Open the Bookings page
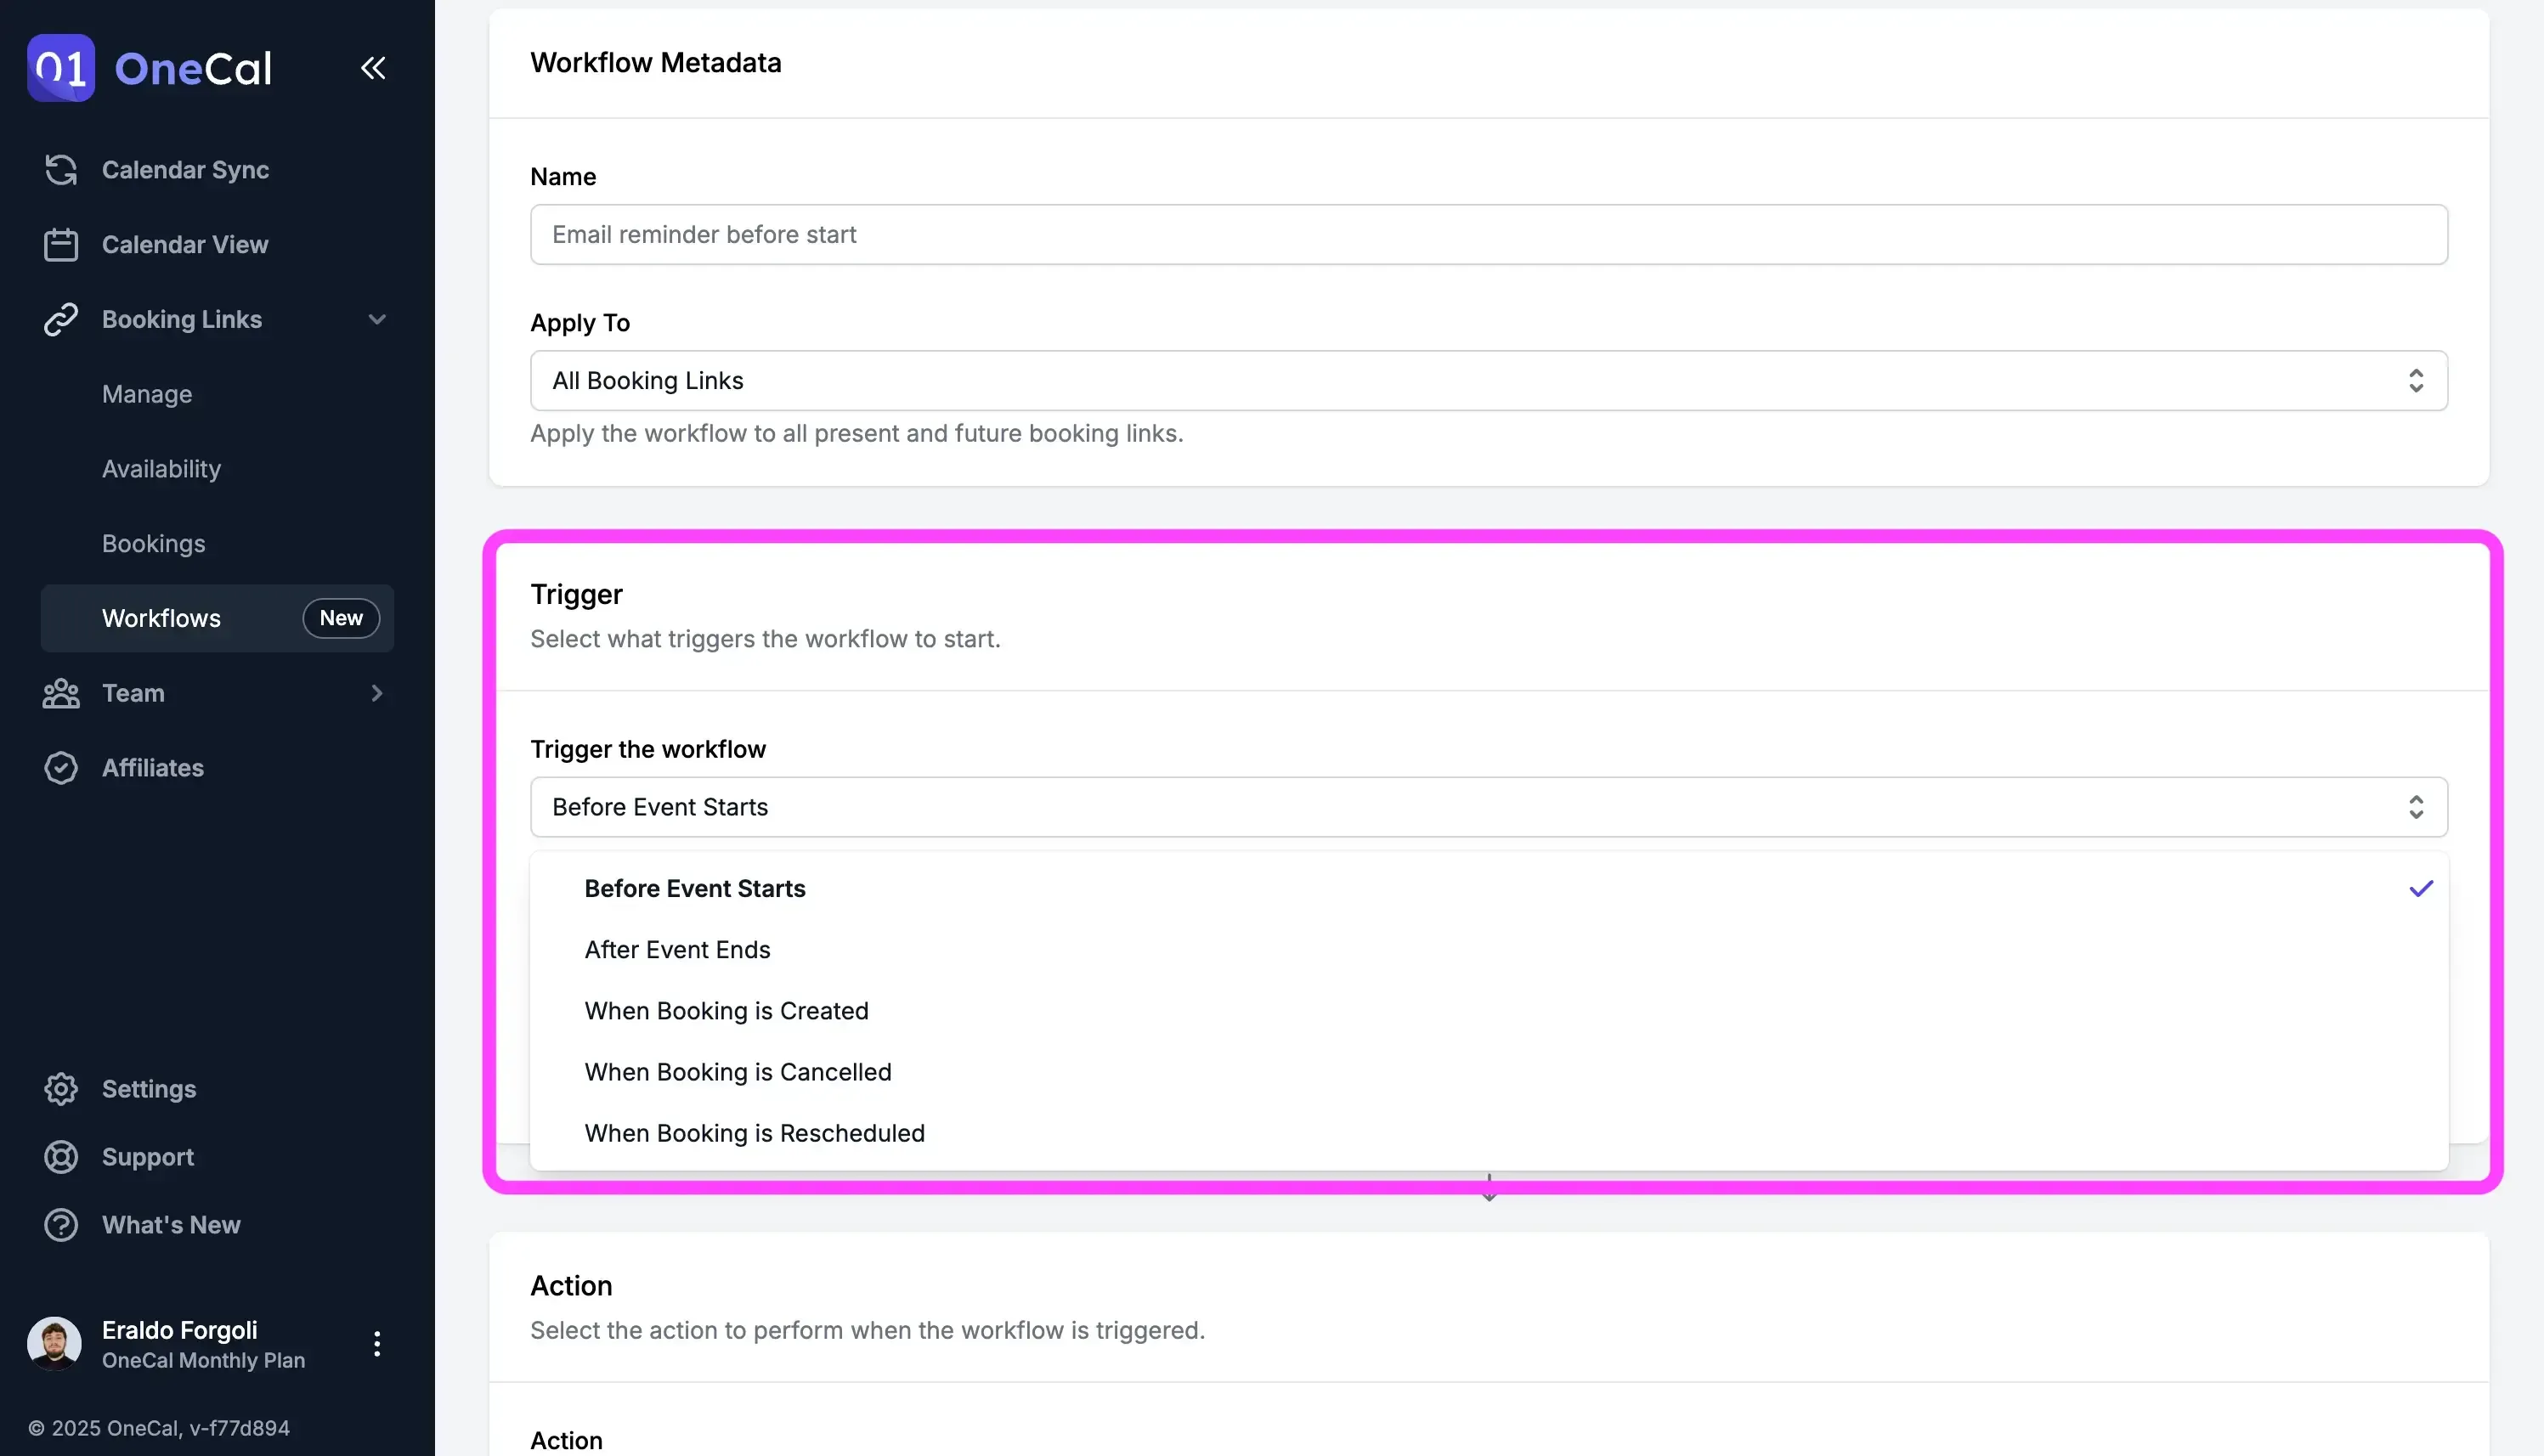The height and width of the screenshot is (1456, 2544). click(x=153, y=543)
